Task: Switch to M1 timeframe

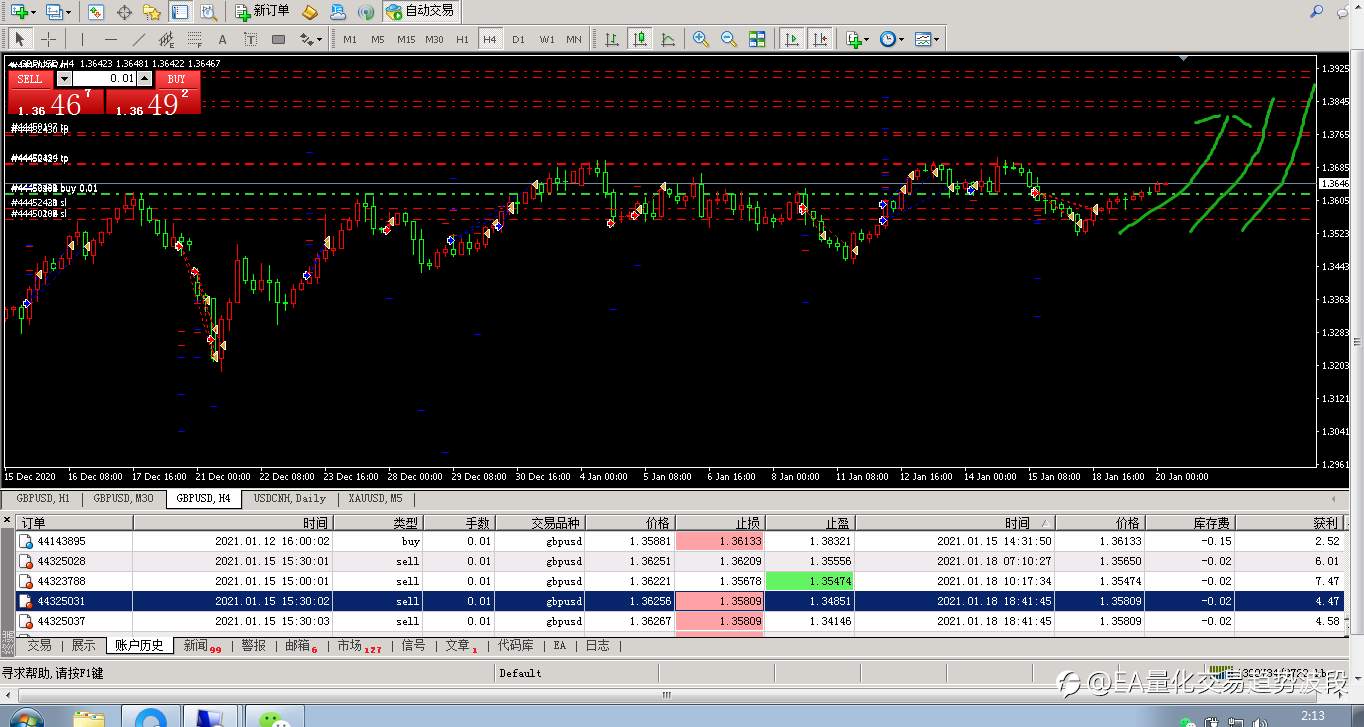Action: (x=349, y=39)
